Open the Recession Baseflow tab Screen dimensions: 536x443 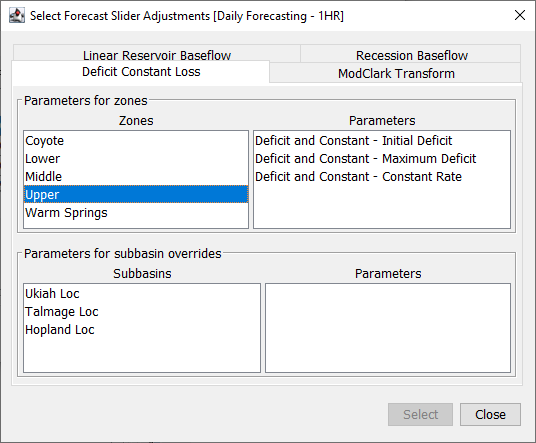tap(411, 55)
